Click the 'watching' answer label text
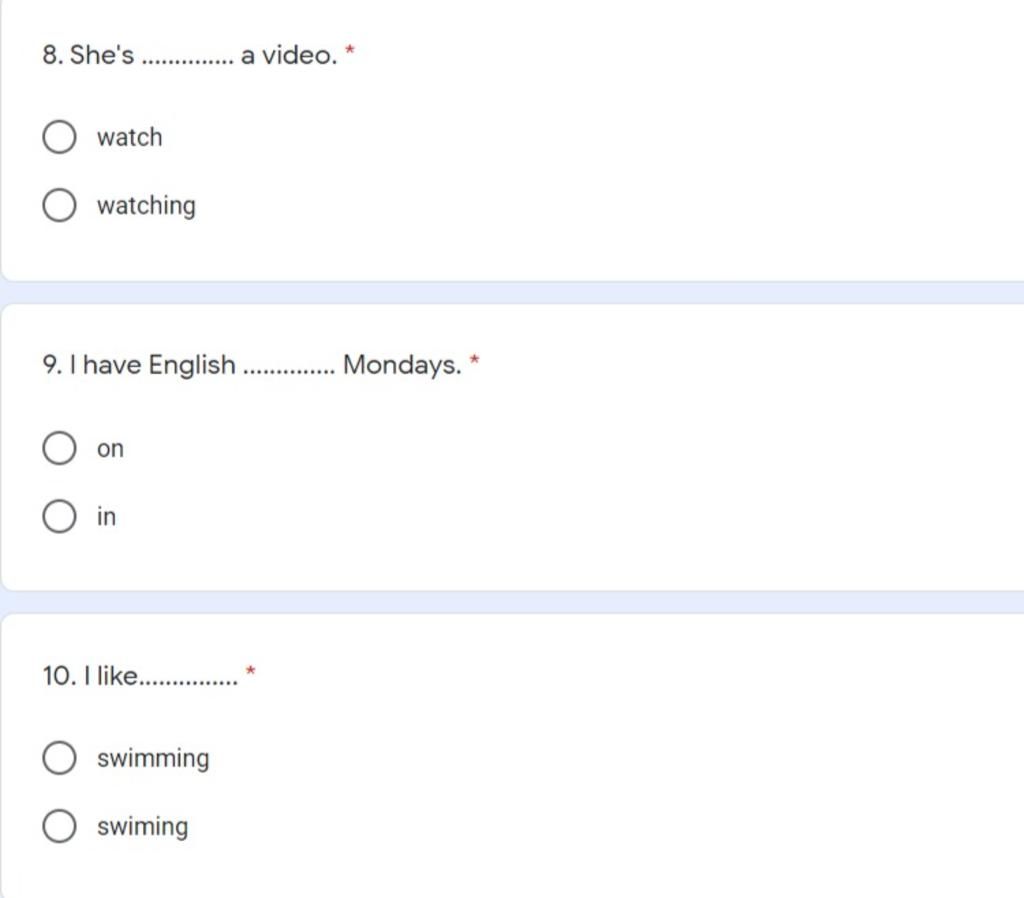This screenshot has width=1024, height=898. click(x=146, y=206)
